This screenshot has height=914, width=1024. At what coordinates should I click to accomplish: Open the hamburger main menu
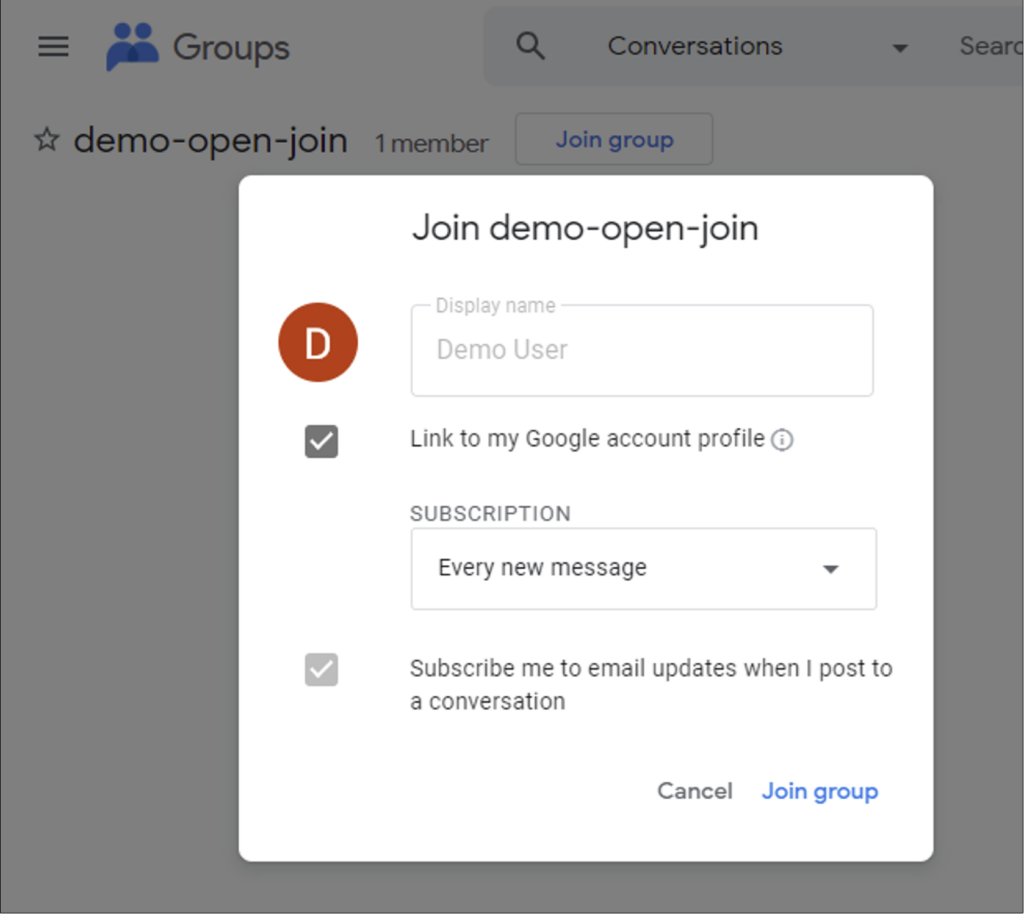pos(53,46)
